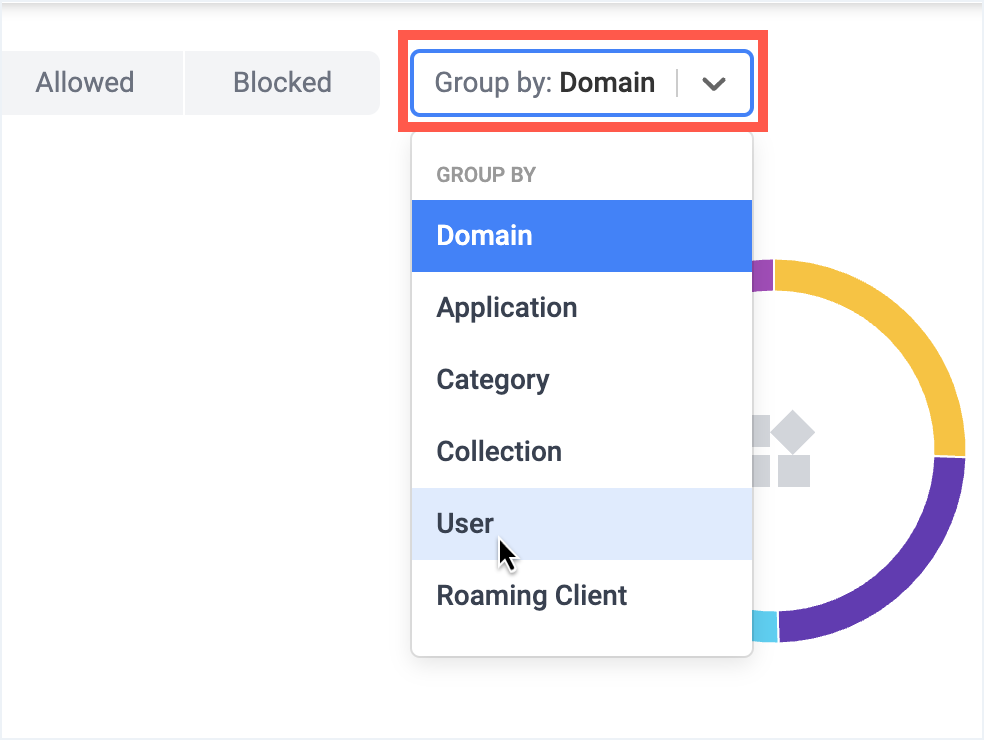This screenshot has height=740, width=984.
Task: Click the grey square left of the diamond
Action: click(761, 431)
